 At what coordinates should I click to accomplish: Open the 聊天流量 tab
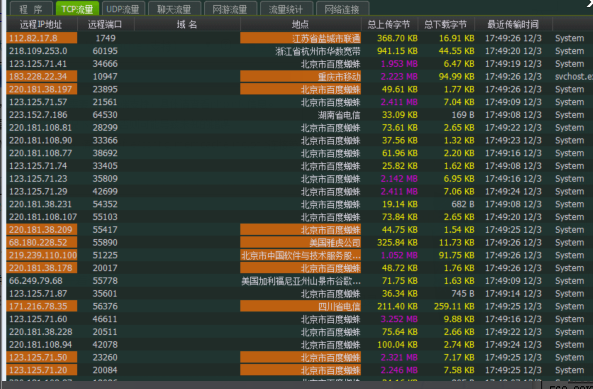point(174,9)
